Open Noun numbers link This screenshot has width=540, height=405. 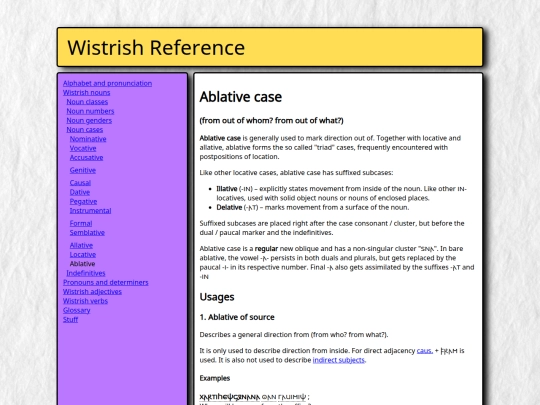pyautogui.click(x=90, y=111)
